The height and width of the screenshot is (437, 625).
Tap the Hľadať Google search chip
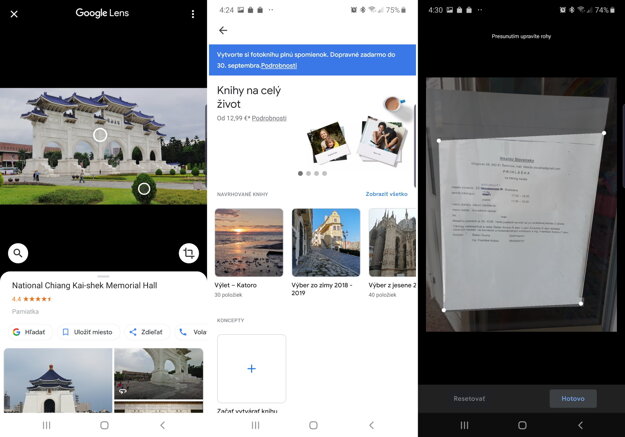pyautogui.click(x=29, y=332)
